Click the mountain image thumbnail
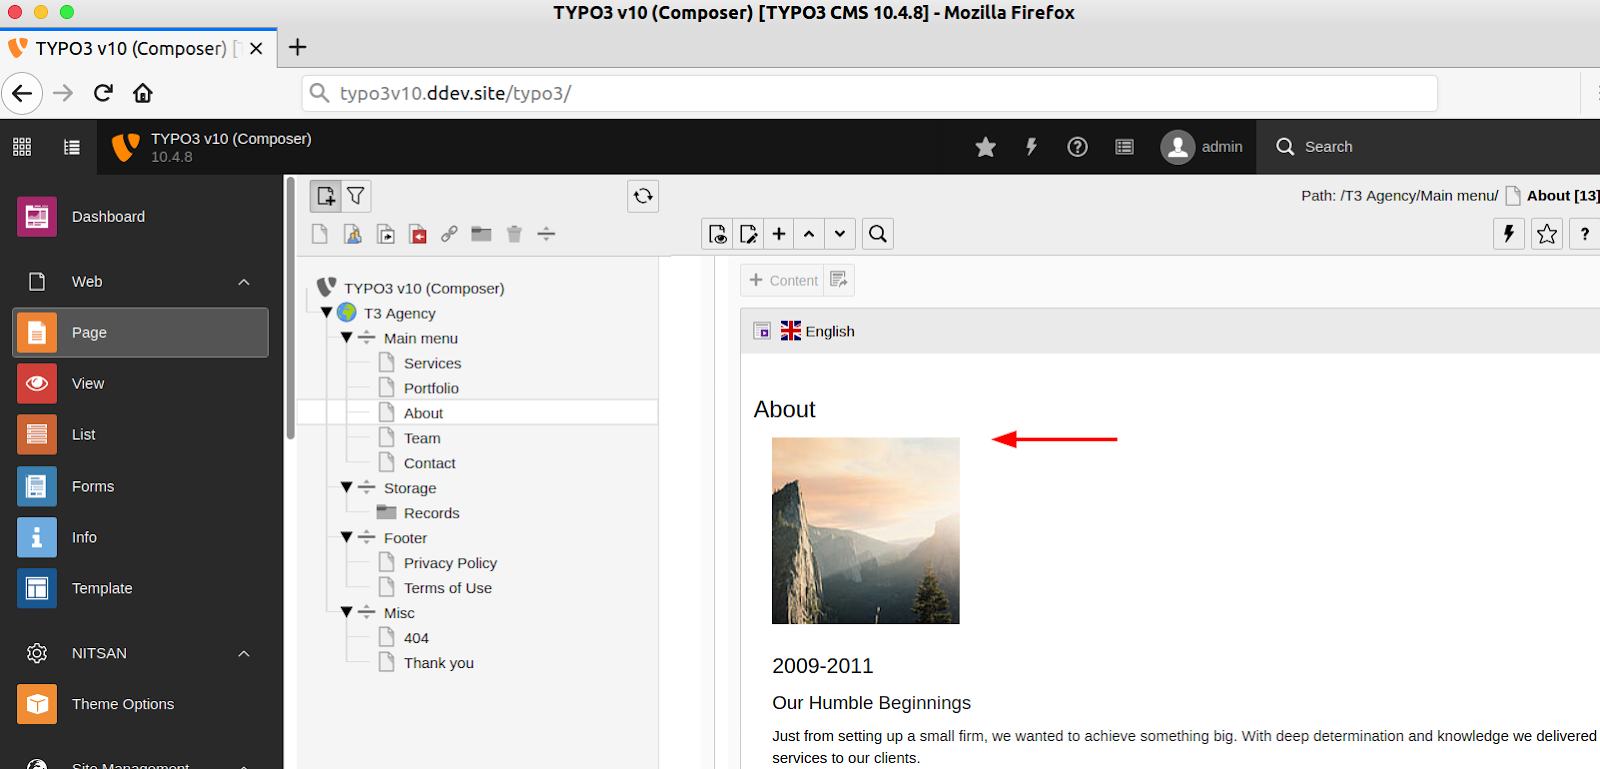Screen dimensions: 1600x769 click(x=866, y=531)
